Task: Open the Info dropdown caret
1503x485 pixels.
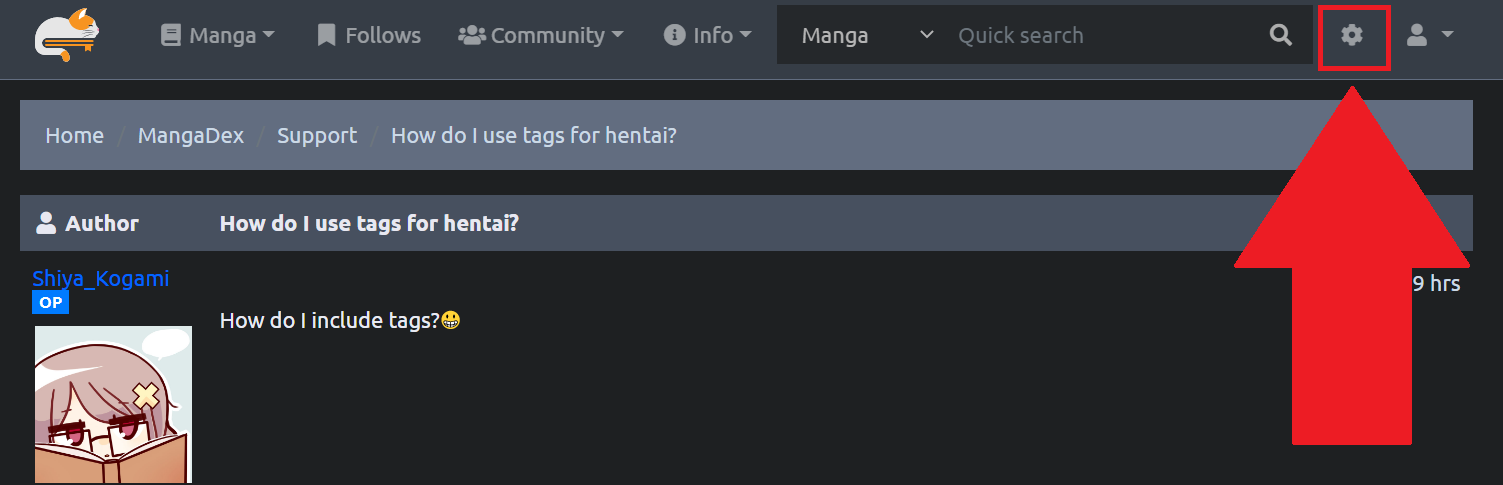Action: point(746,36)
